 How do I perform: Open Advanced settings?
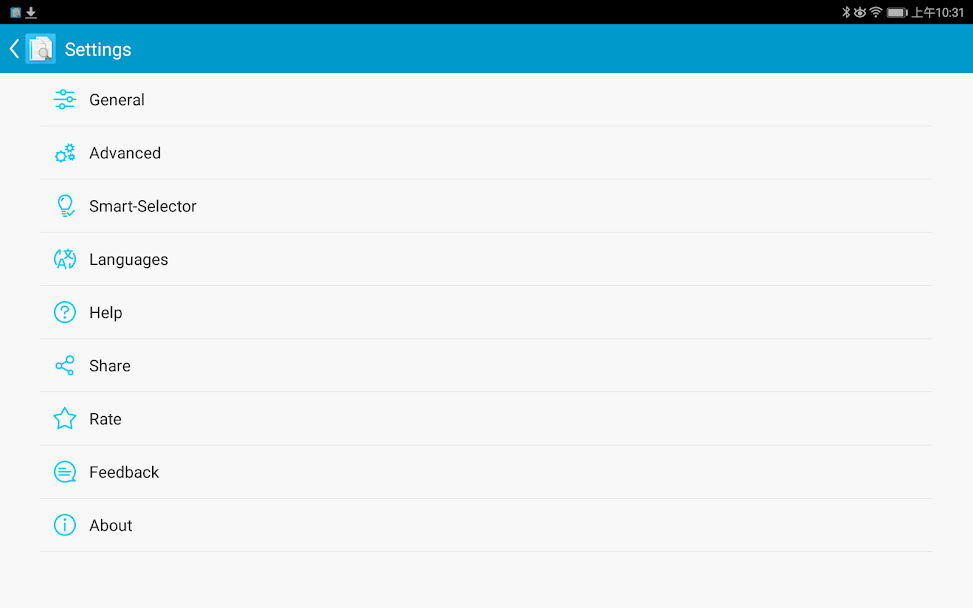click(125, 153)
